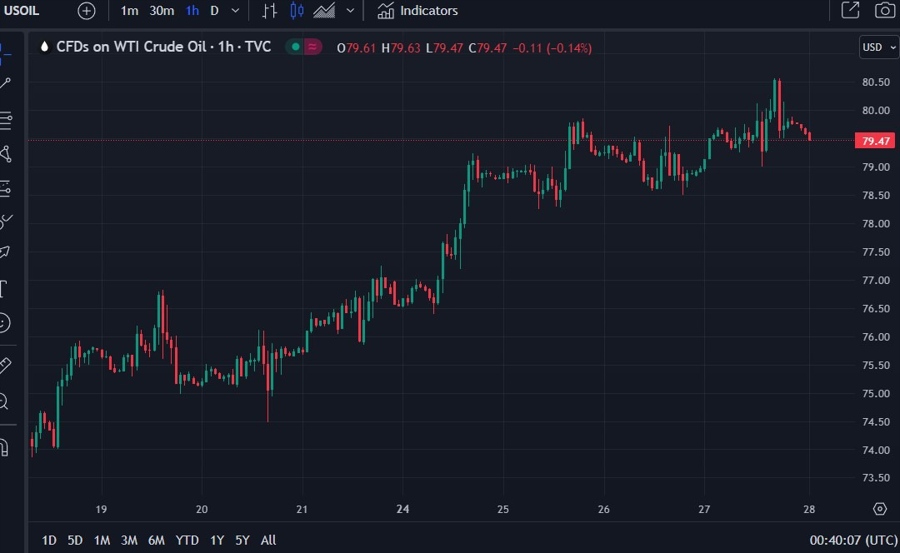The height and width of the screenshot is (553, 900).
Task: Open the fullscreen/popup chart icon
Action: click(x=850, y=10)
